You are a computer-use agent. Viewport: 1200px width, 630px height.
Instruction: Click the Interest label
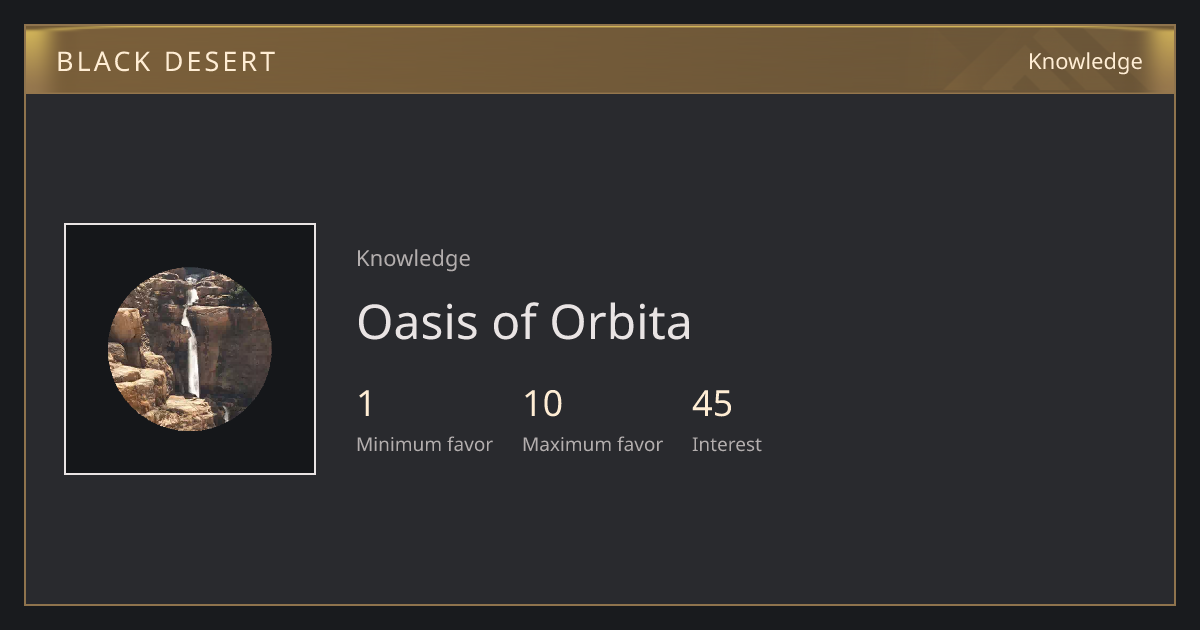click(x=727, y=444)
